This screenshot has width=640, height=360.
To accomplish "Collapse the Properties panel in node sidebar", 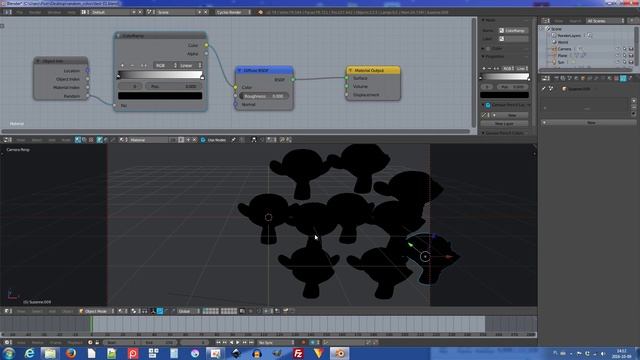I will click(x=484, y=56).
